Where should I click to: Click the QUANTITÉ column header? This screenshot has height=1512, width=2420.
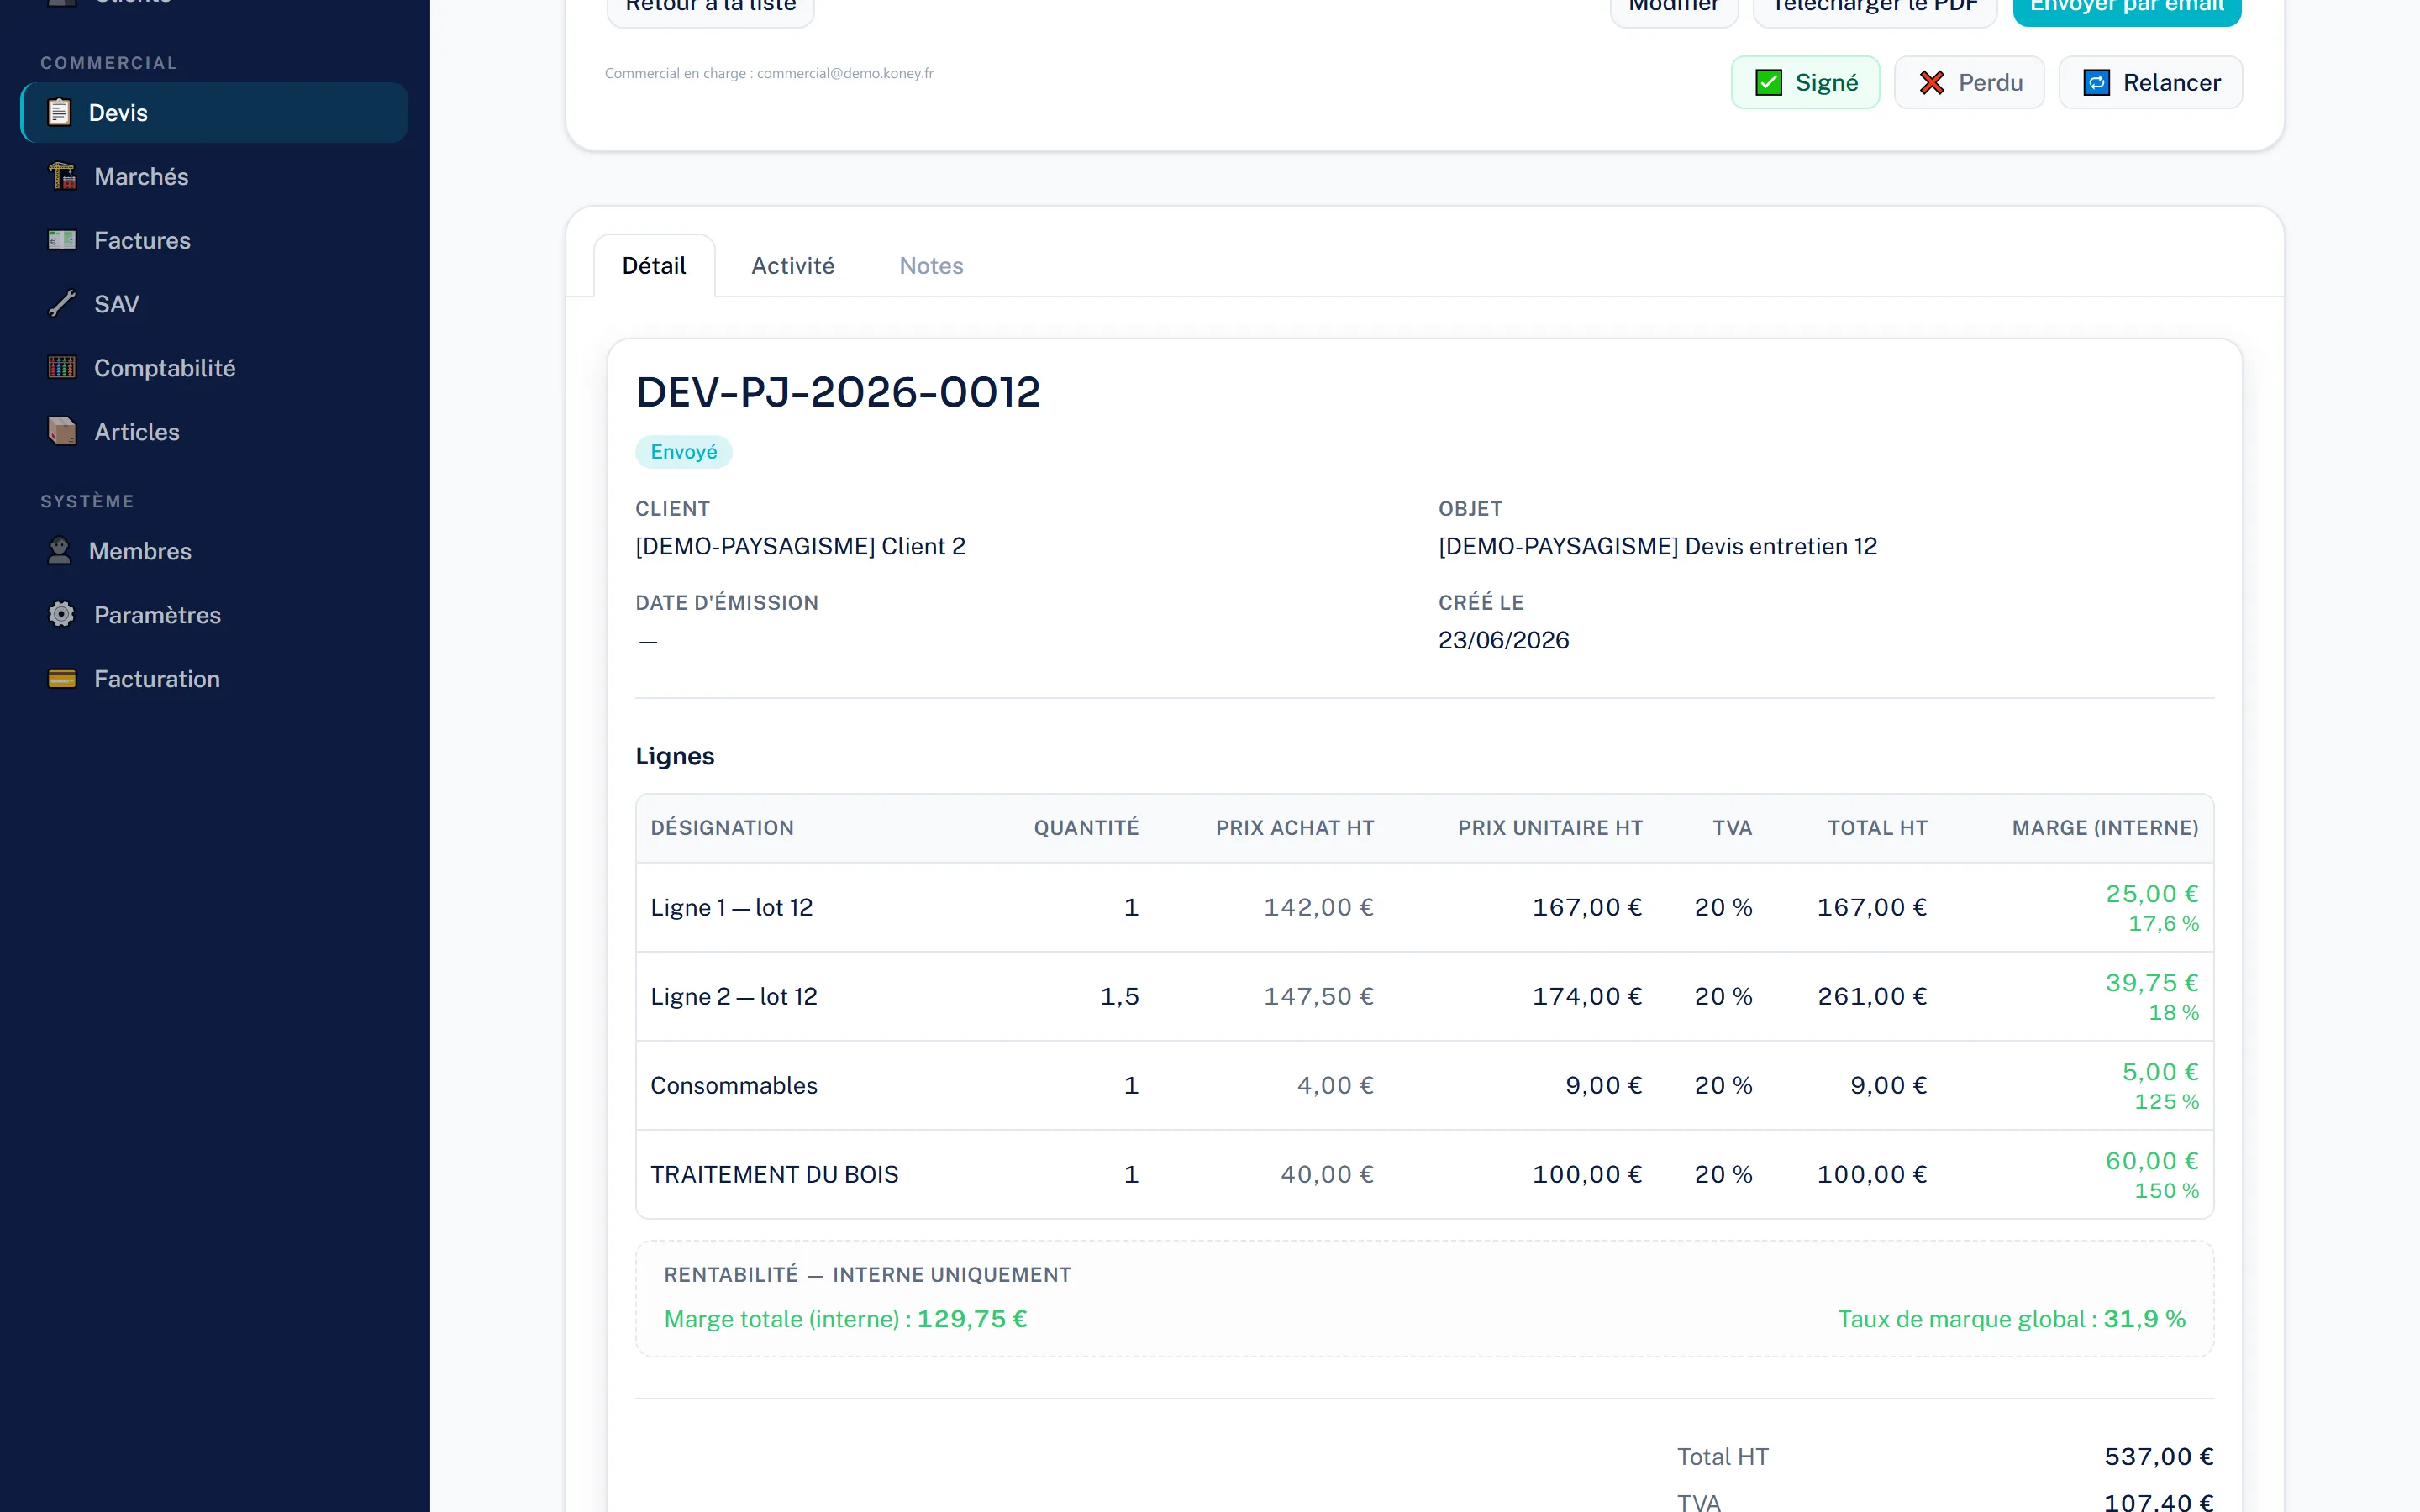click(x=1086, y=828)
